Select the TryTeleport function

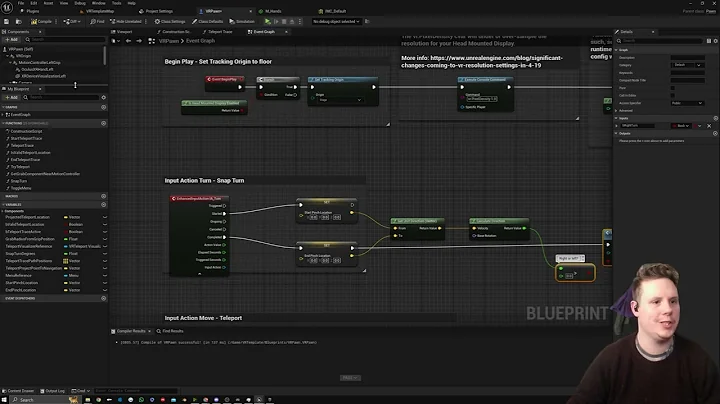[20, 167]
